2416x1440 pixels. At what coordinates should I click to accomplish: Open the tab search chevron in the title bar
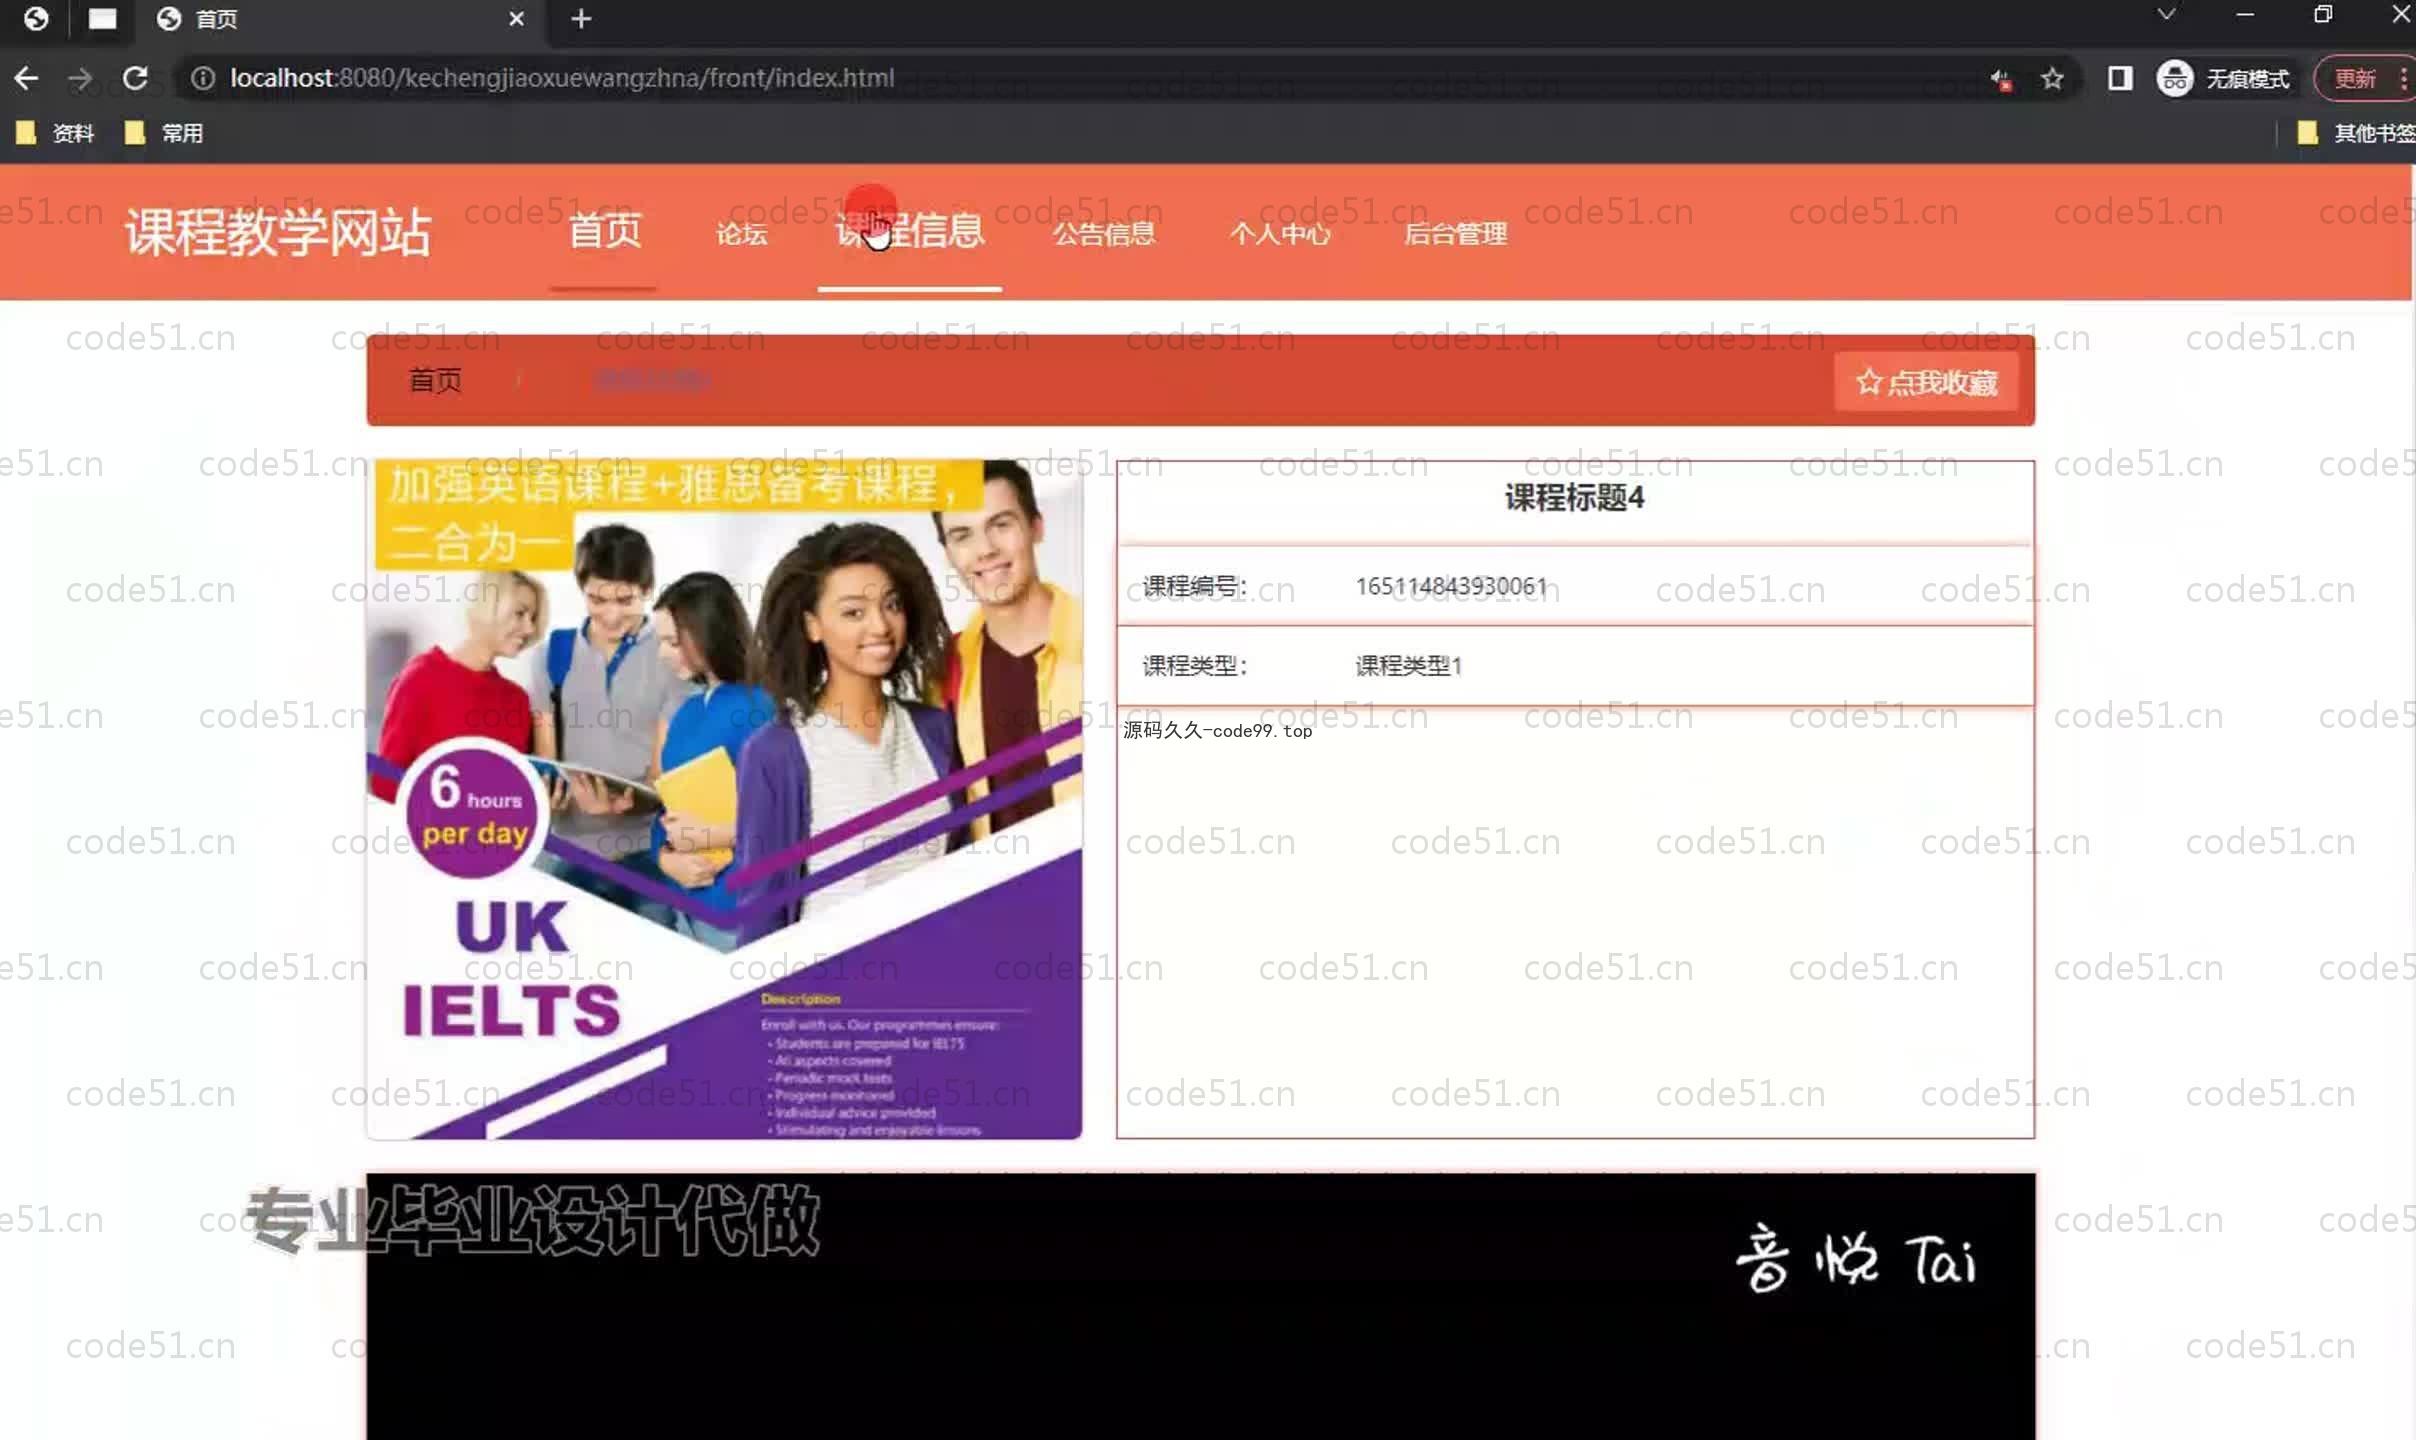click(2166, 15)
